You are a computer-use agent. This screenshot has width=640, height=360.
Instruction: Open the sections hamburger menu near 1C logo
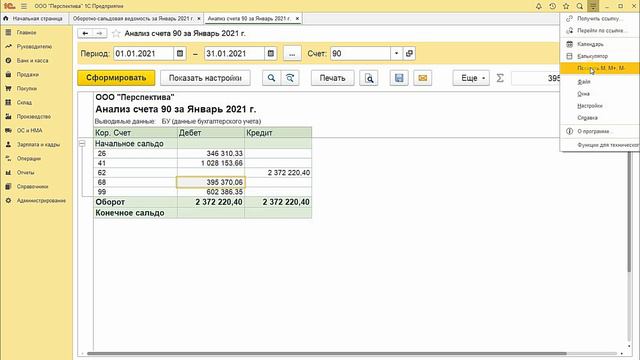coord(24,6)
